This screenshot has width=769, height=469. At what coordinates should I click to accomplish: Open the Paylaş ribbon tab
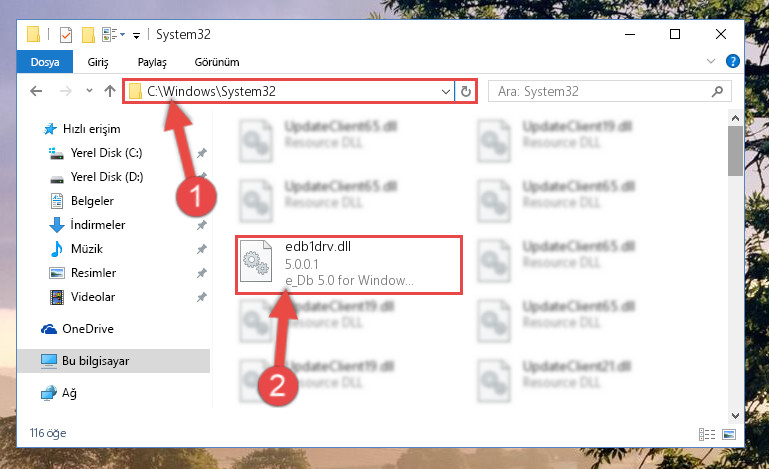[152, 62]
